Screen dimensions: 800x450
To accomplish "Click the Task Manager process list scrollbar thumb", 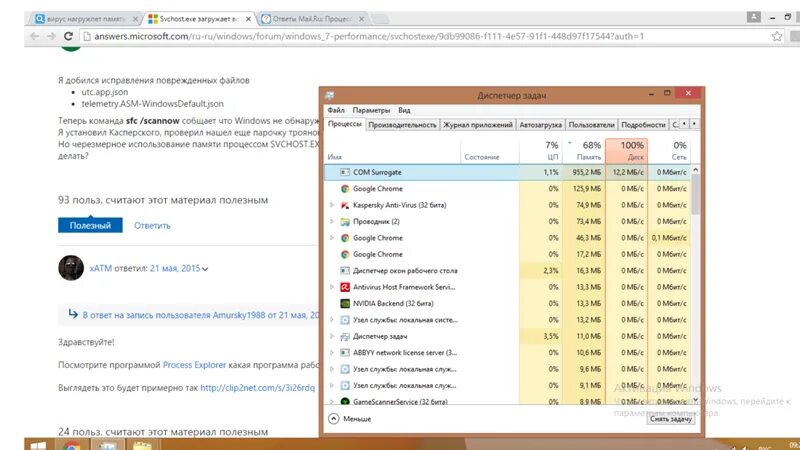I will pos(695,194).
